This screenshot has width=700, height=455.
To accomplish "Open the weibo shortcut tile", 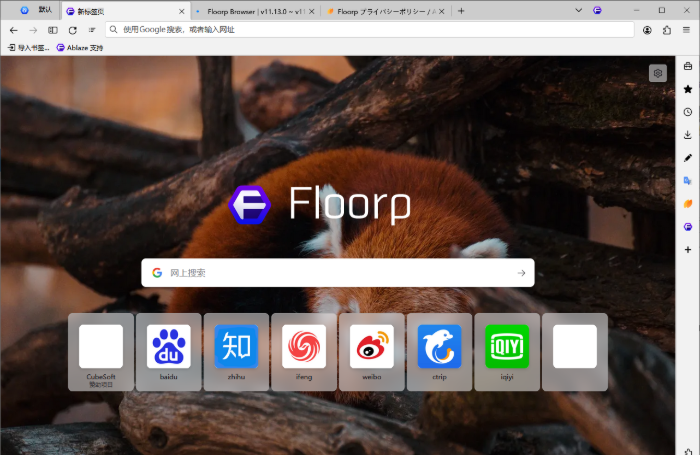I will (x=372, y=352).
